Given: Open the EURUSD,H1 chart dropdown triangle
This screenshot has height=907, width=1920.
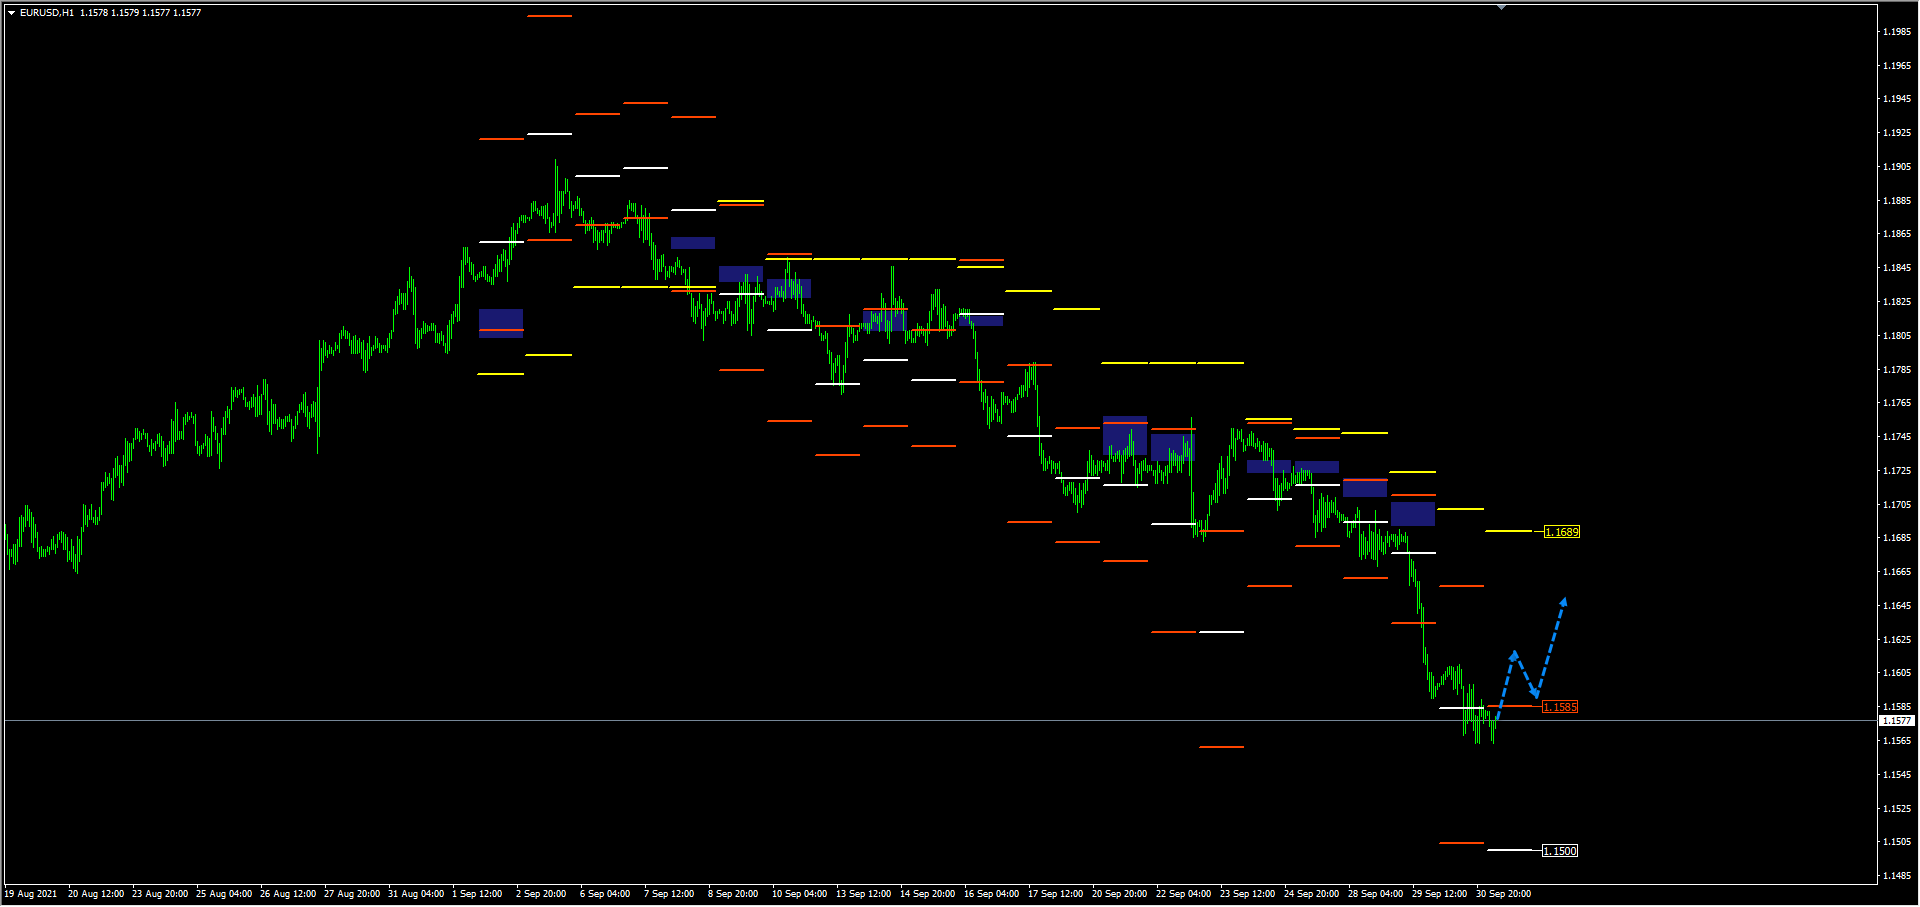Looking at the screenshot, I should click(11, 13).
